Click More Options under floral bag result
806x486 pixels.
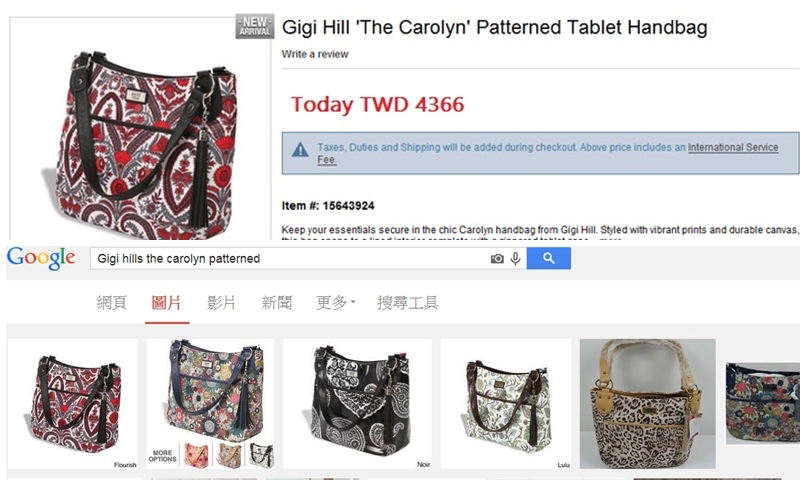click(x=162, y=456)
